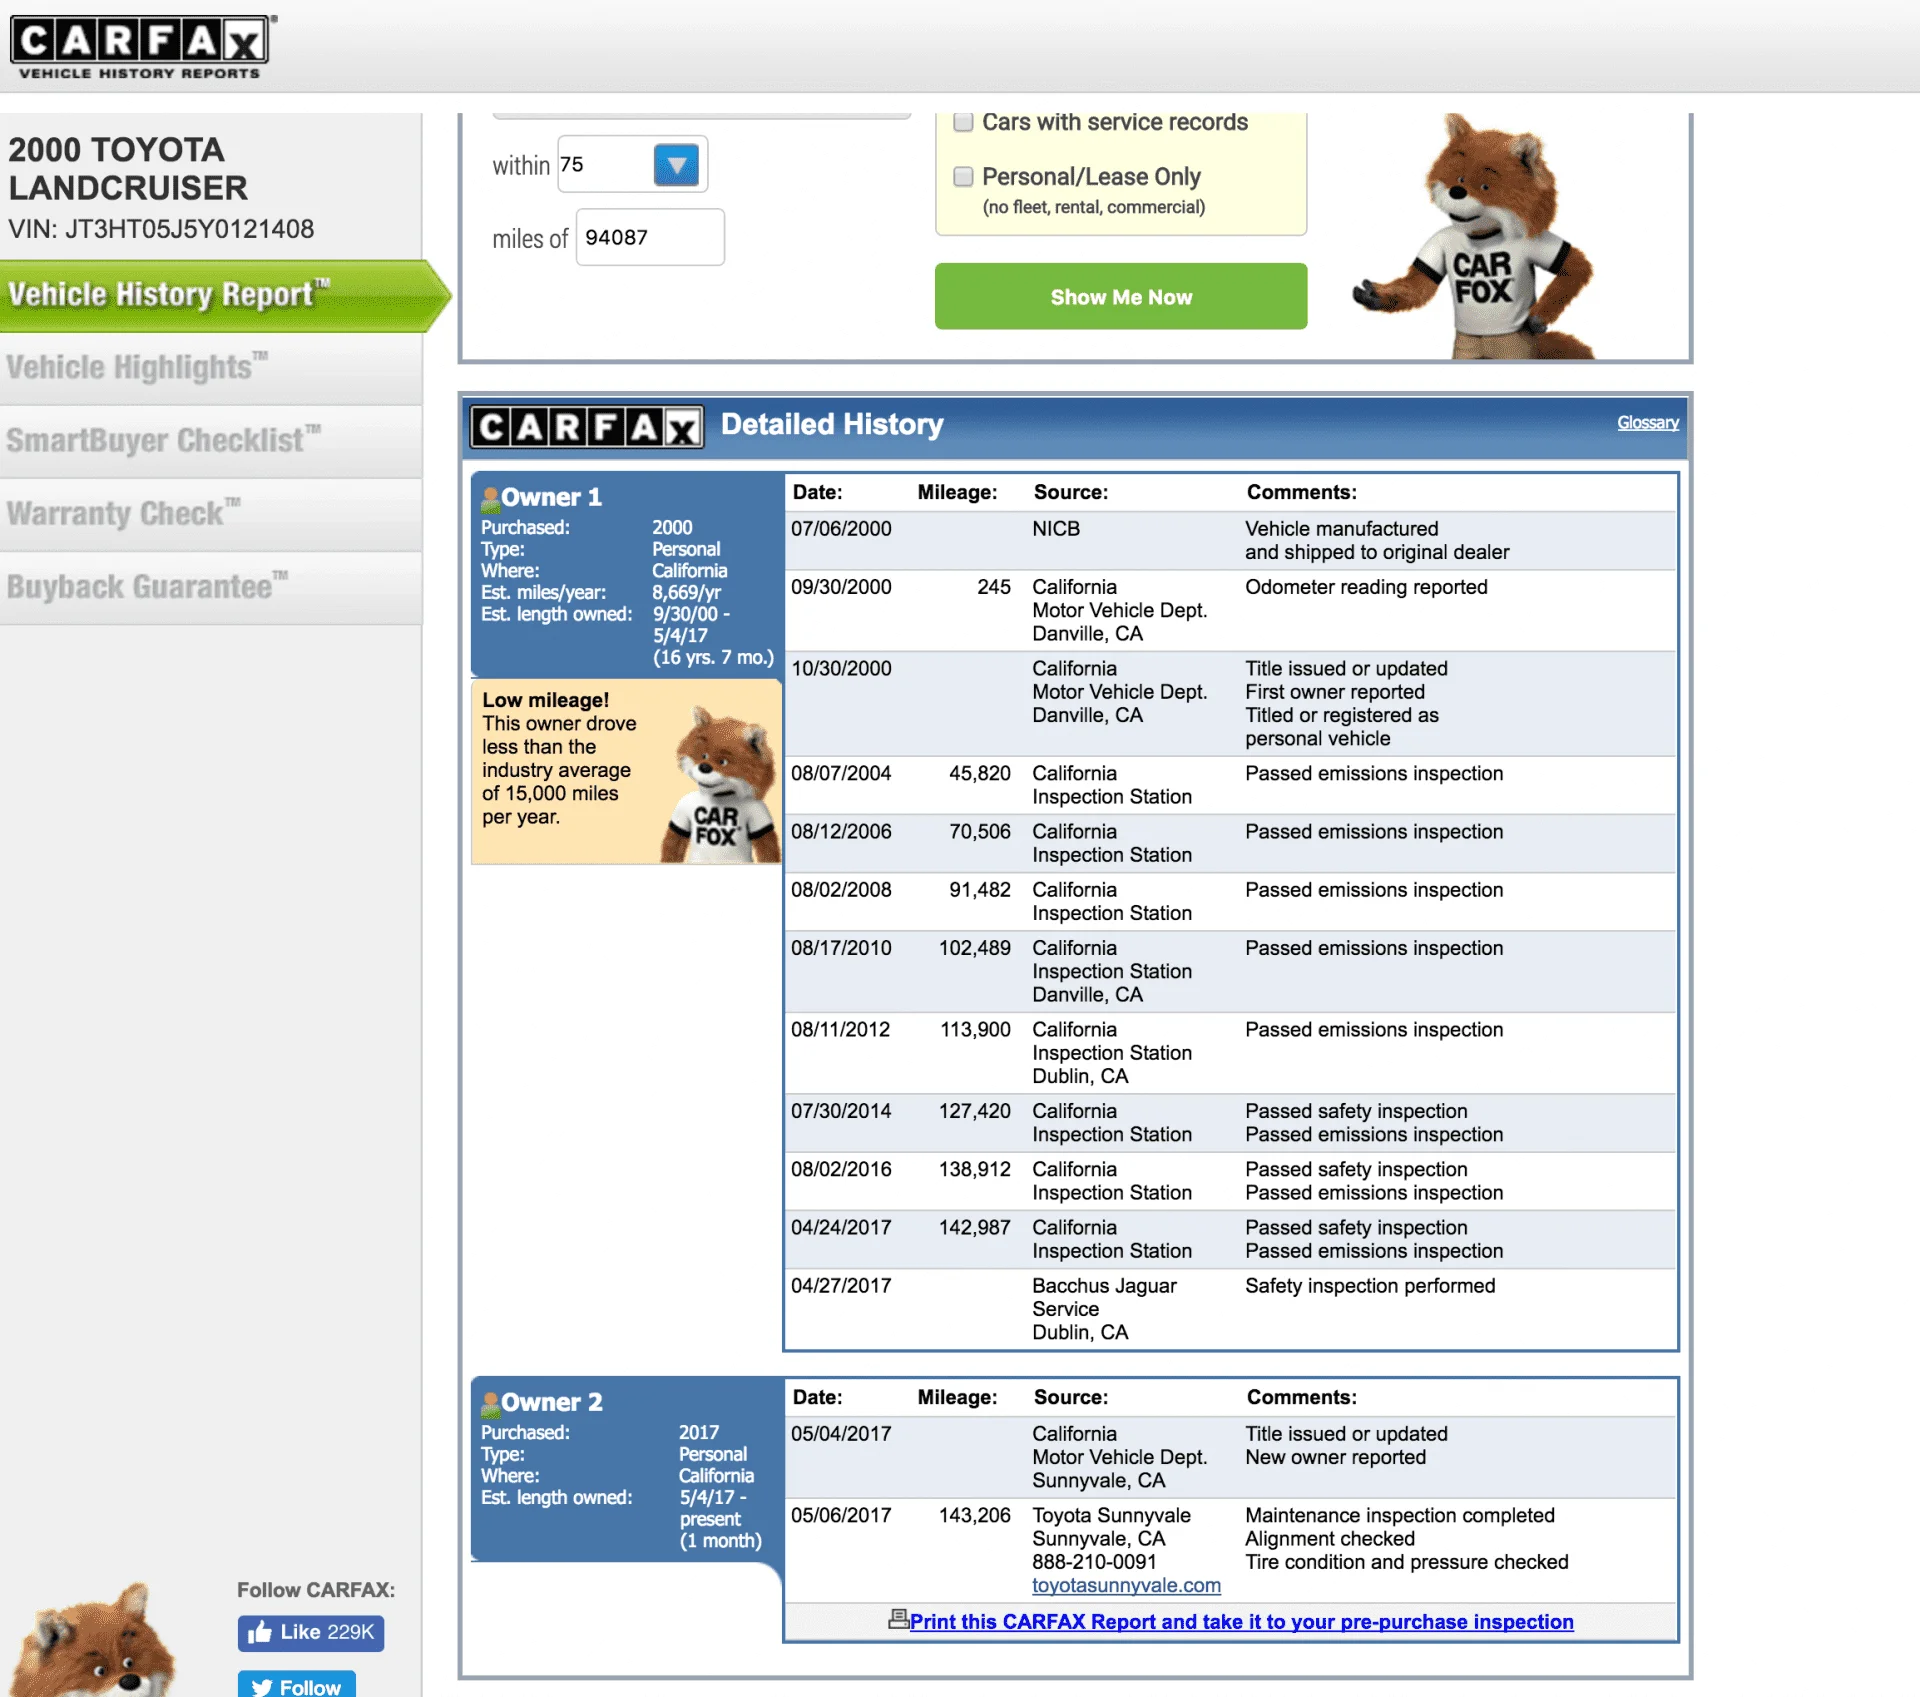Click the Follow CARFAX label

tap(316, 1591)
